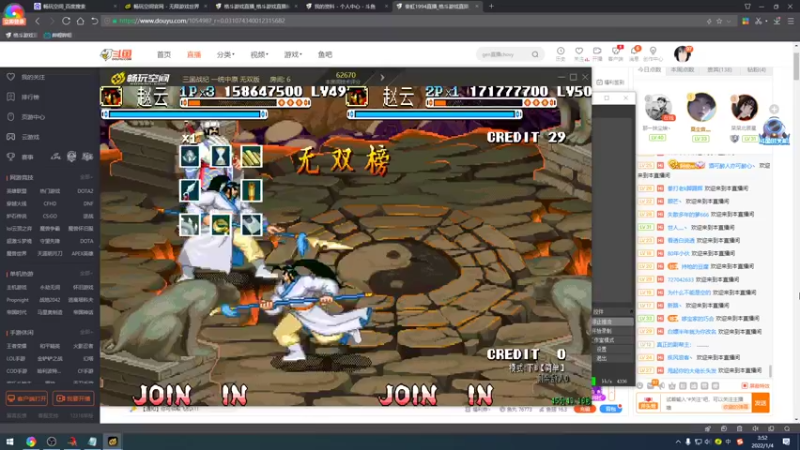The height and width of the screenshot is (450, 800).
Task: Select the 今日 contribution tab
Action: [649, 70]
